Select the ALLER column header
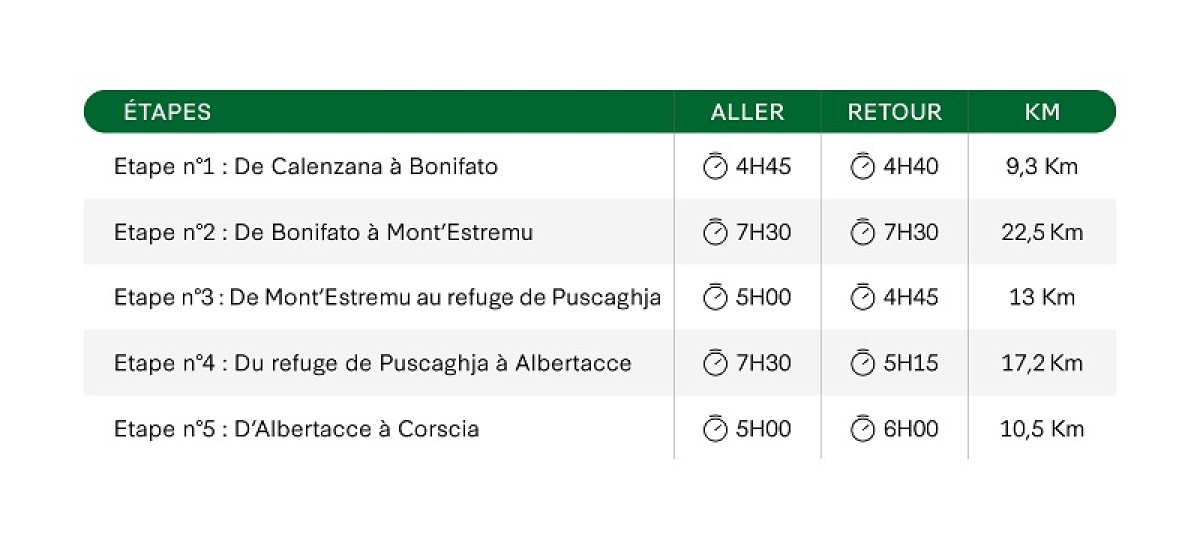The image size is (1200, 549). [x=747, y=112]
